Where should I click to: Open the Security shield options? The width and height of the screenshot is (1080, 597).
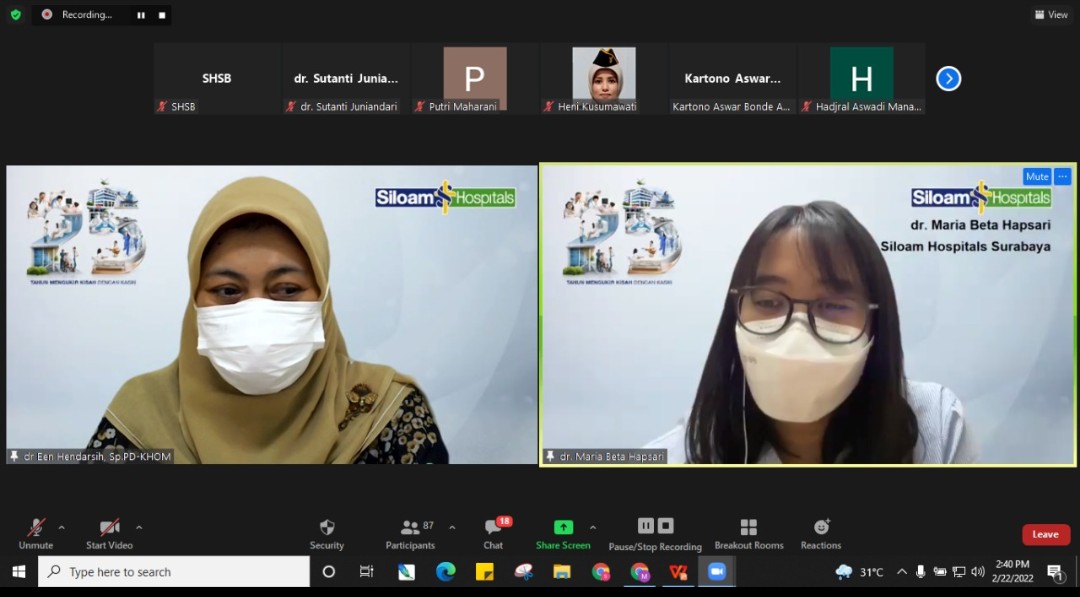tap(326, 533)
